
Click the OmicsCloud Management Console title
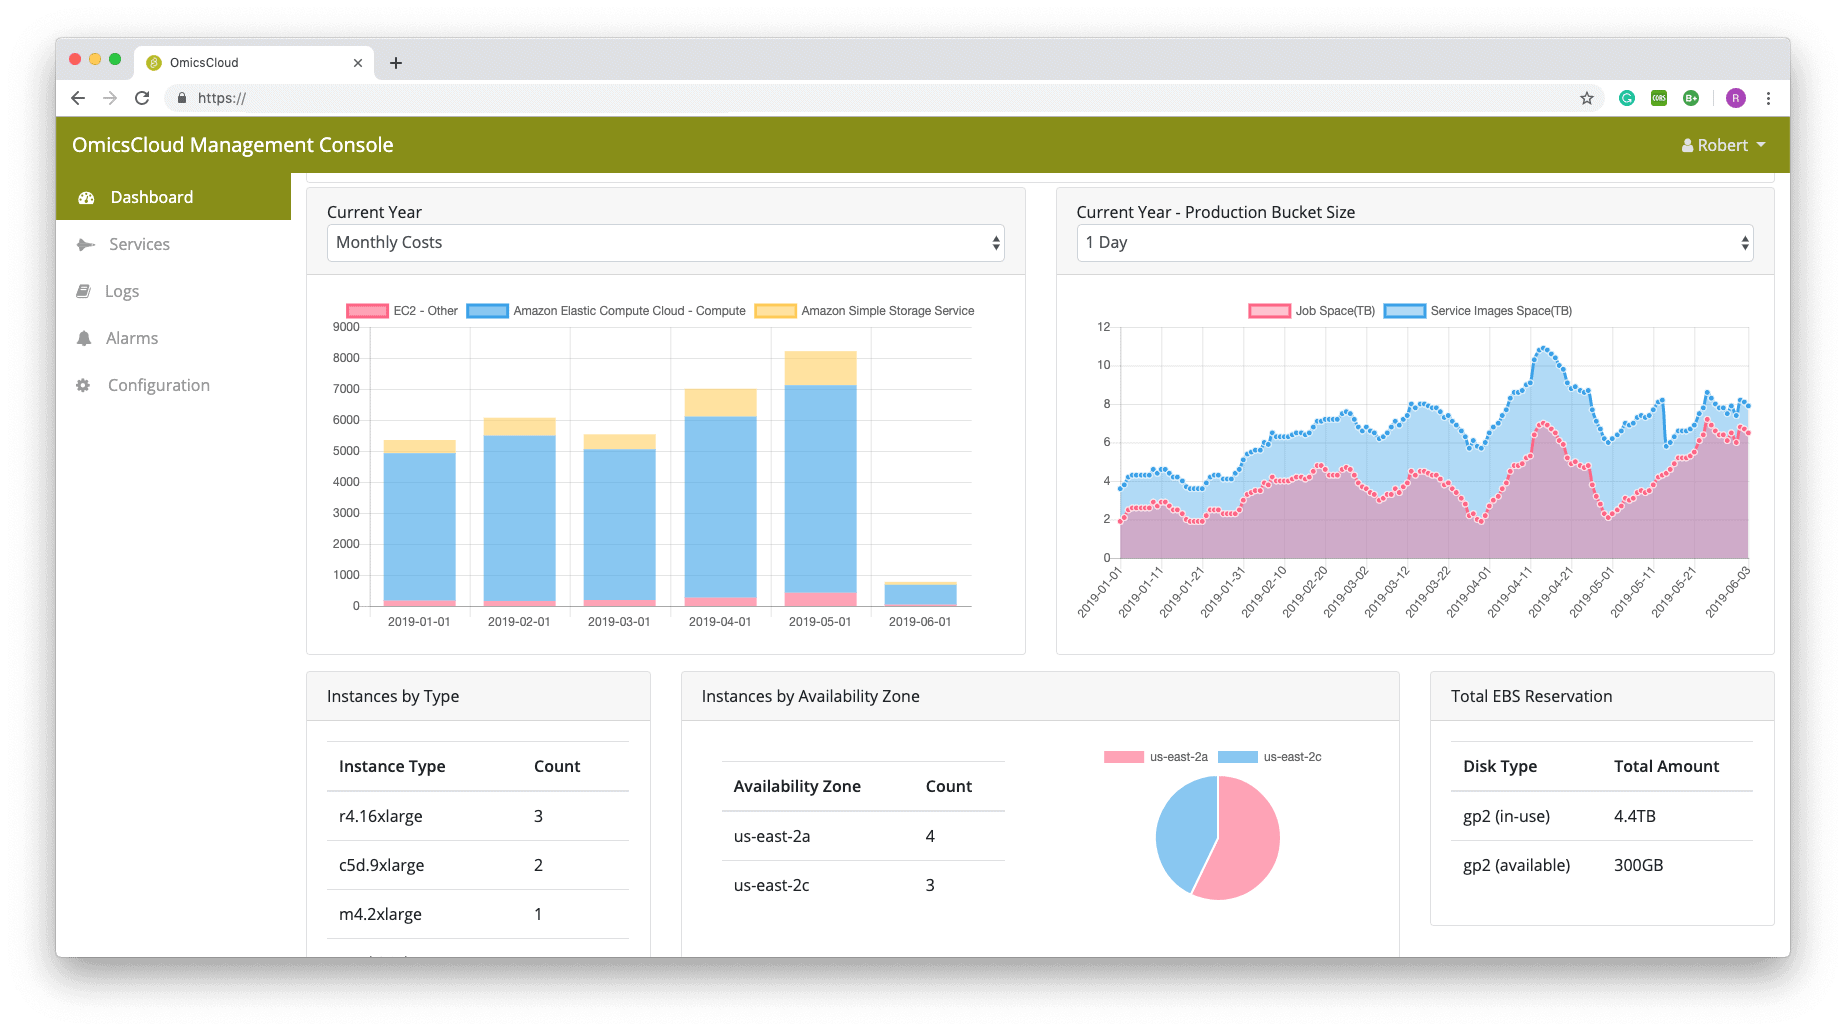coord(233,145)
